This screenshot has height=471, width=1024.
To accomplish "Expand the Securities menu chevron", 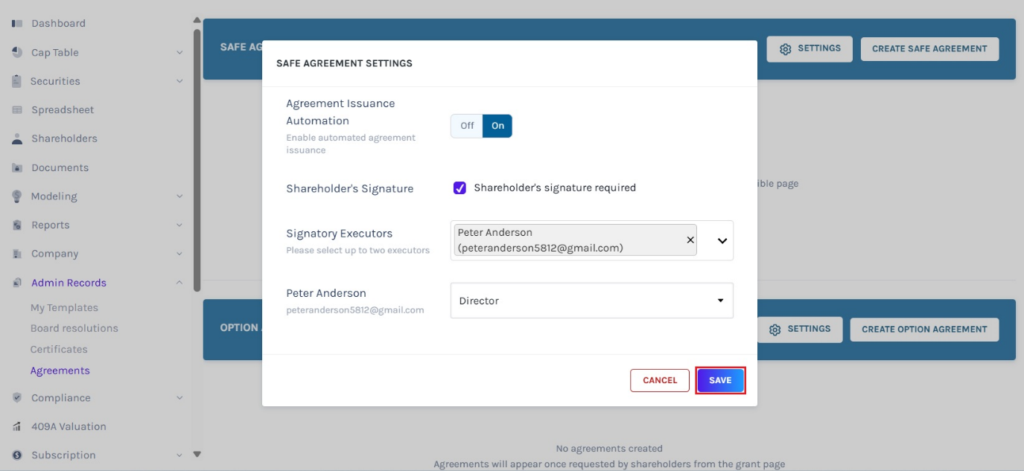I will point(180,82).
